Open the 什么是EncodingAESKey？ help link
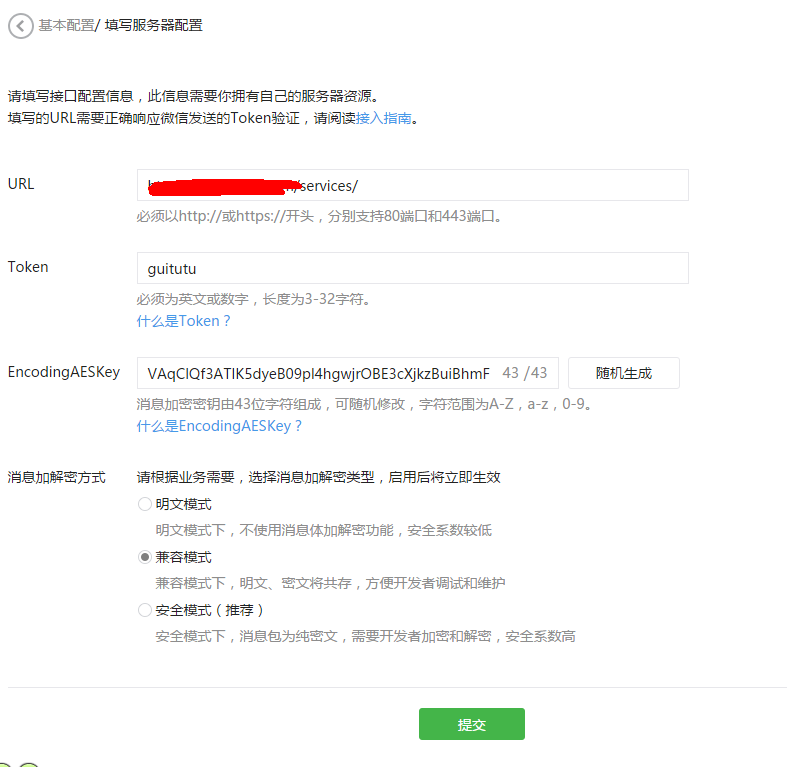787x767 pixels. 219,426
